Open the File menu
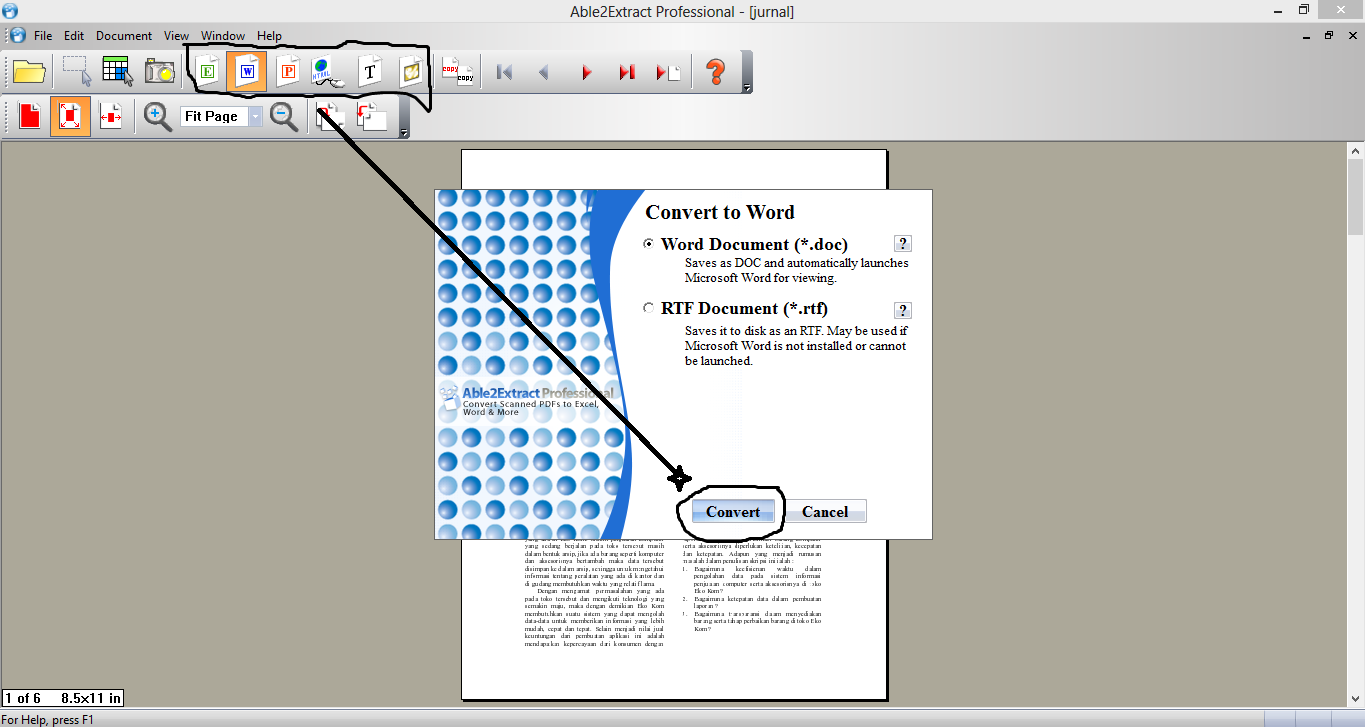This screenshot has height=727, width=1365. [43, 35]
